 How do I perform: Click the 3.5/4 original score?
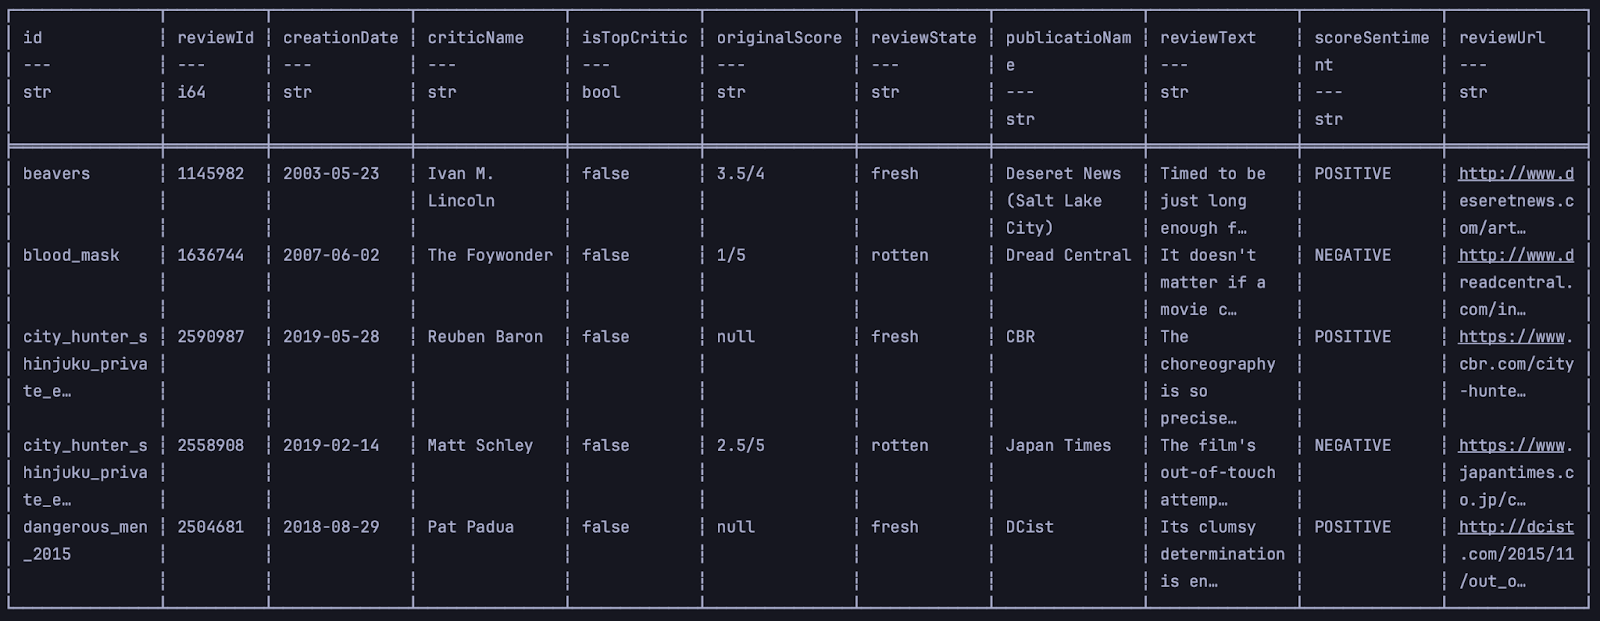pos(740,174)
